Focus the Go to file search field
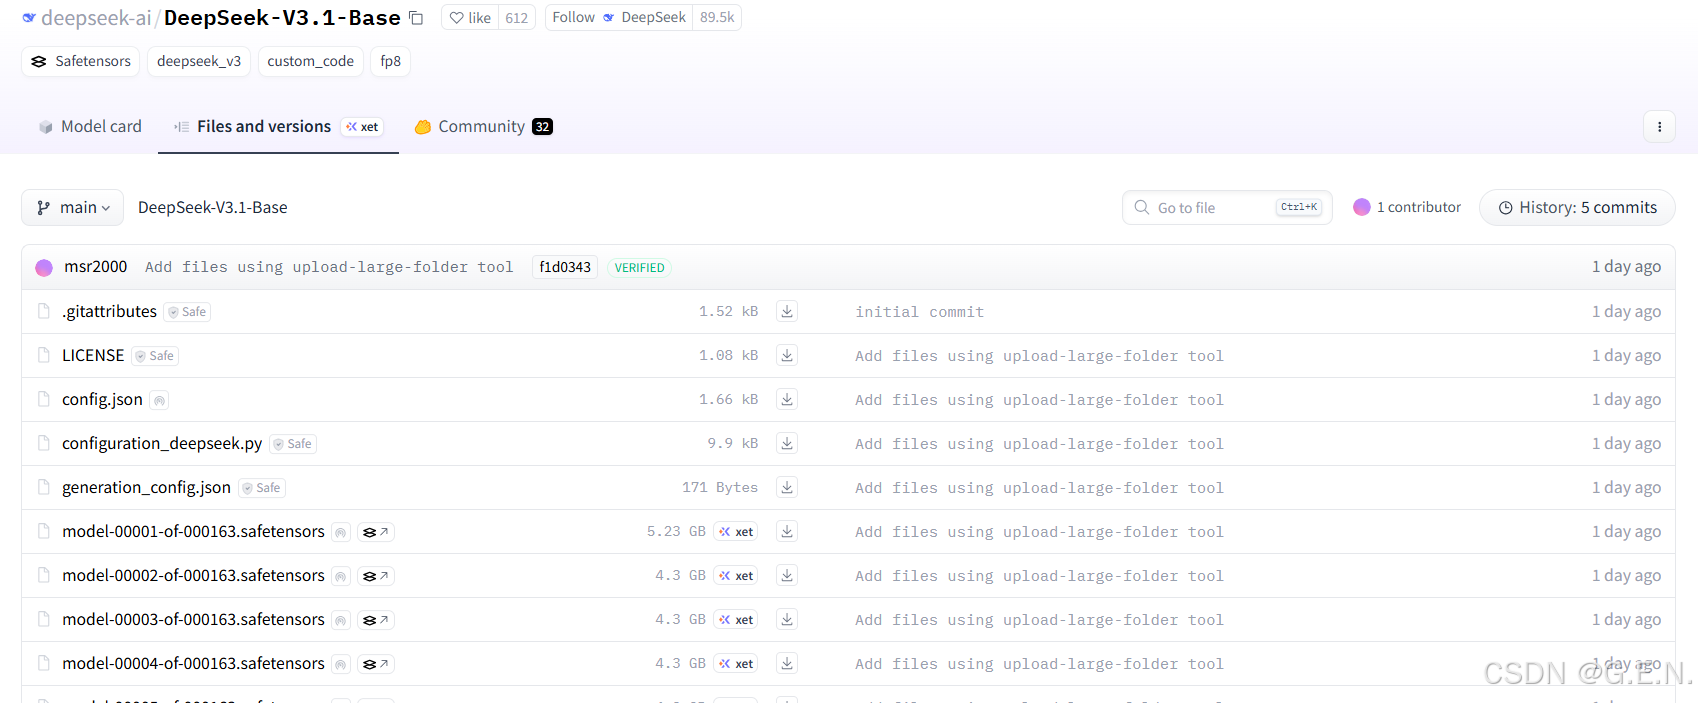The image size is (1698, 703). 1227,208
